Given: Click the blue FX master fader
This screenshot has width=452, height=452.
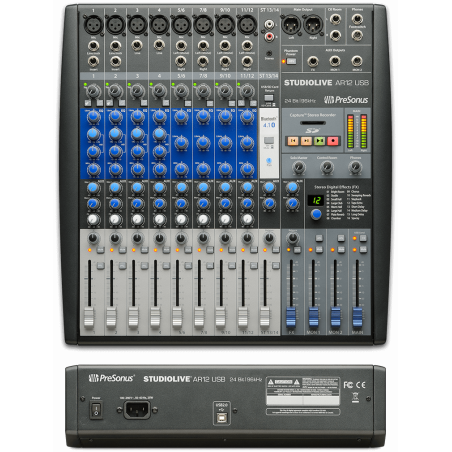Looking at the screenshot, I should 291,317.
